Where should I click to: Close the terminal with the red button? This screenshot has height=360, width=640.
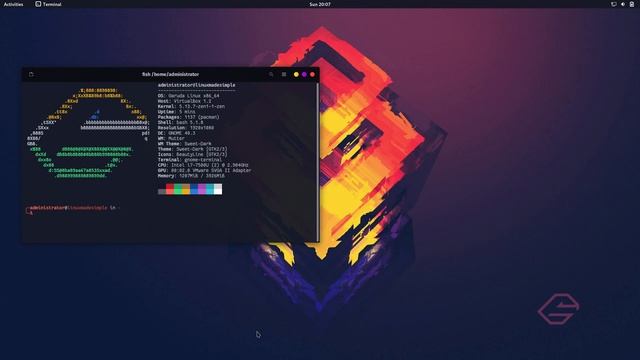(313, 74)
